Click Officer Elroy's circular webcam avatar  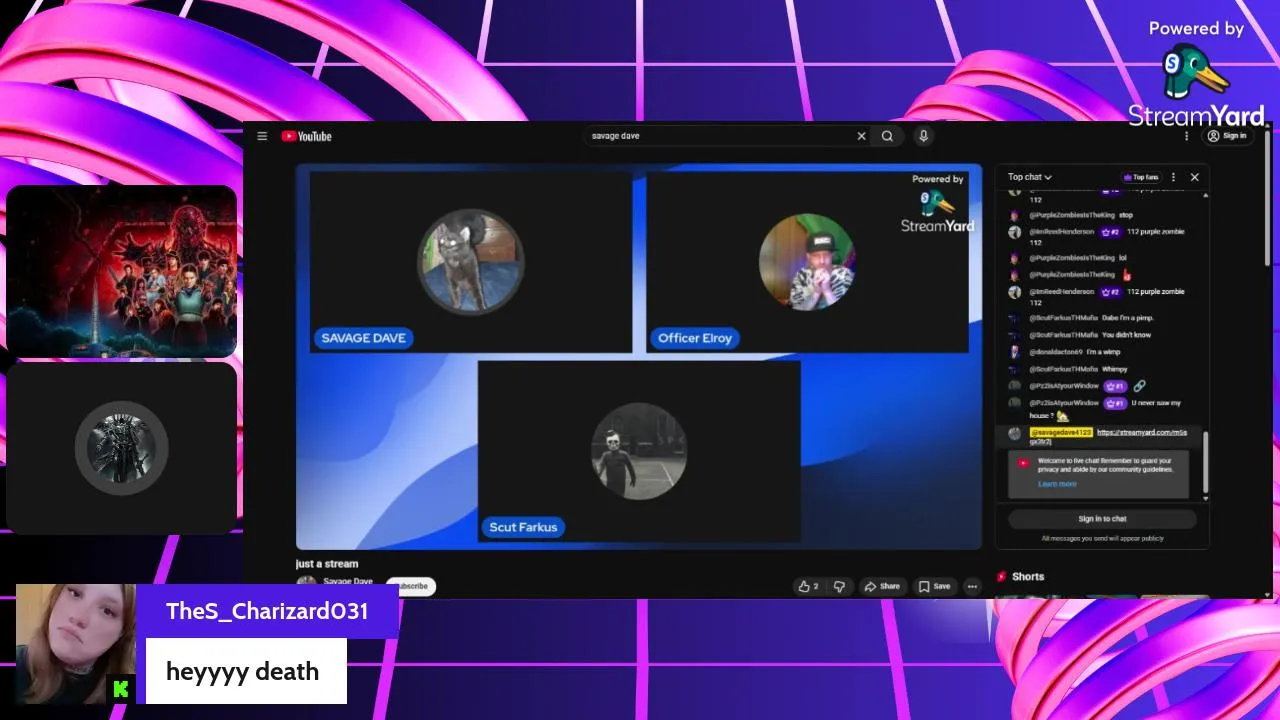point(807,262)
